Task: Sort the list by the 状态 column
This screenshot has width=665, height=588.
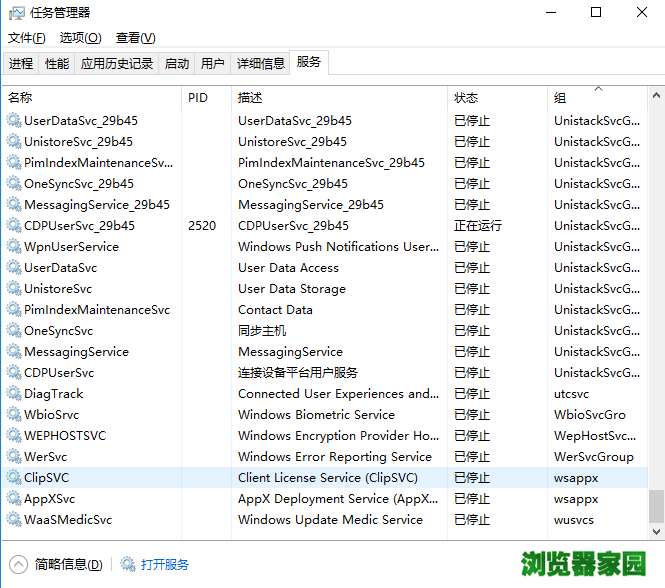Action: (x=466, y=98)
